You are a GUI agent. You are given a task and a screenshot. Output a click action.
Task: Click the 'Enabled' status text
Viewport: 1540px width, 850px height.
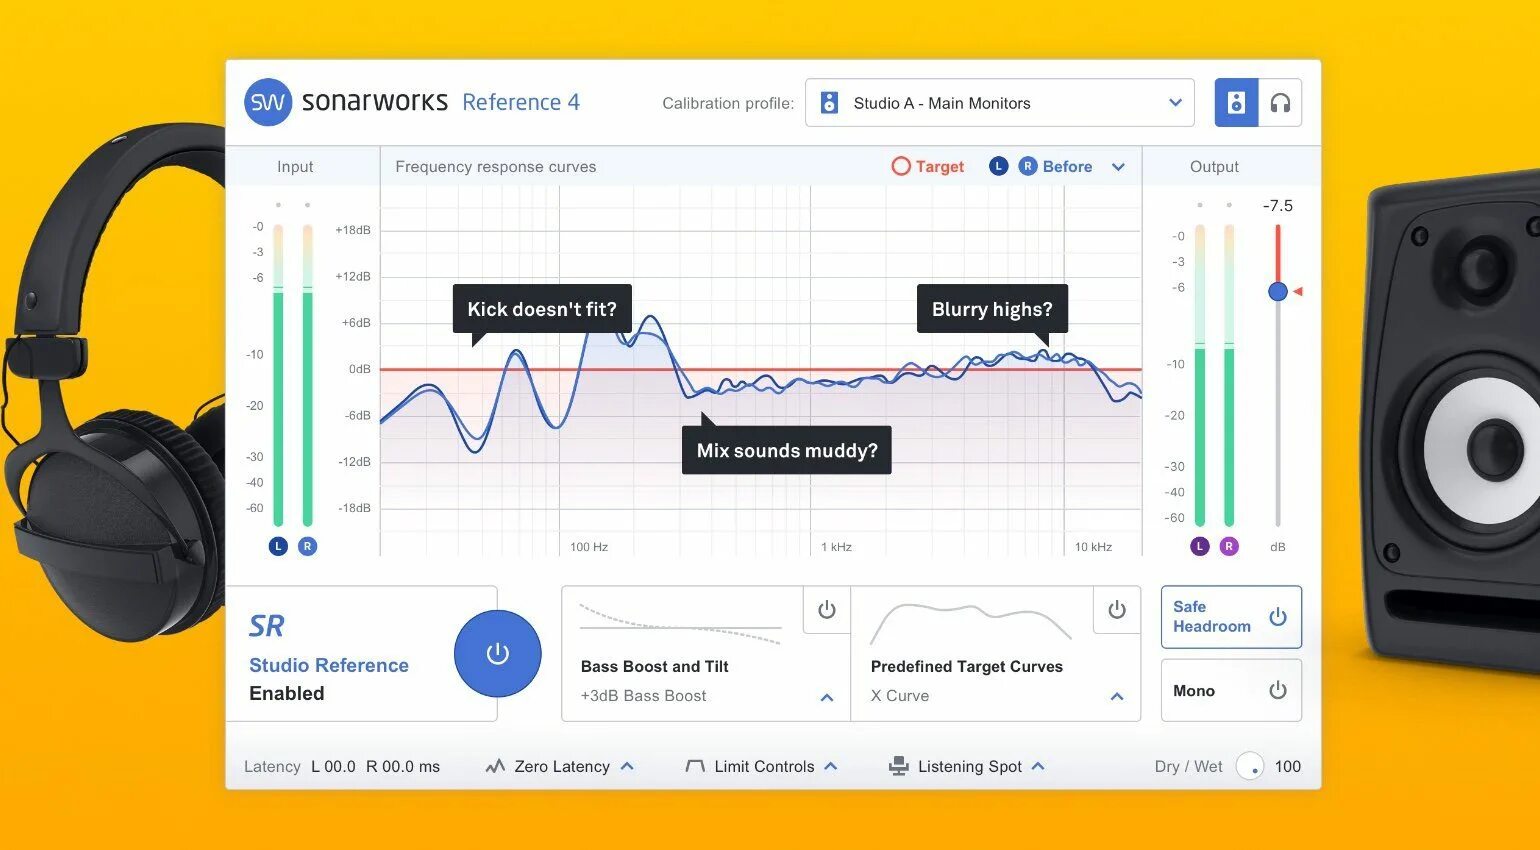[287, 693]
